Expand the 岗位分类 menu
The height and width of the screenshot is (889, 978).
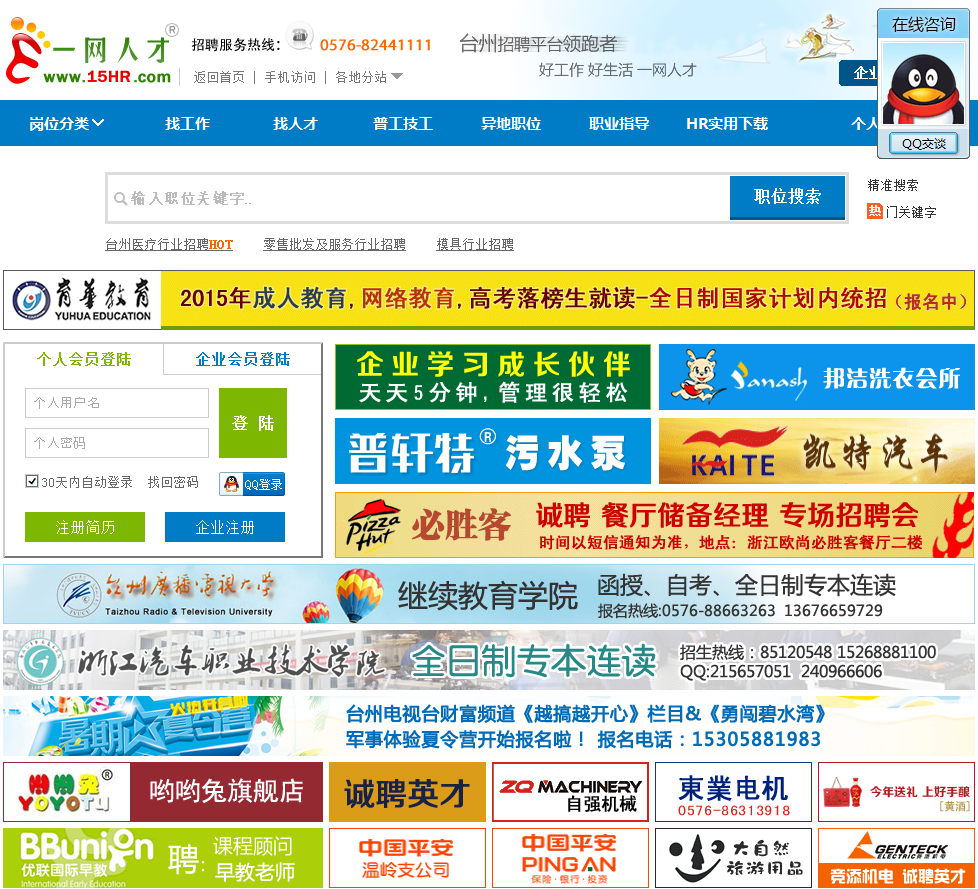66,124
